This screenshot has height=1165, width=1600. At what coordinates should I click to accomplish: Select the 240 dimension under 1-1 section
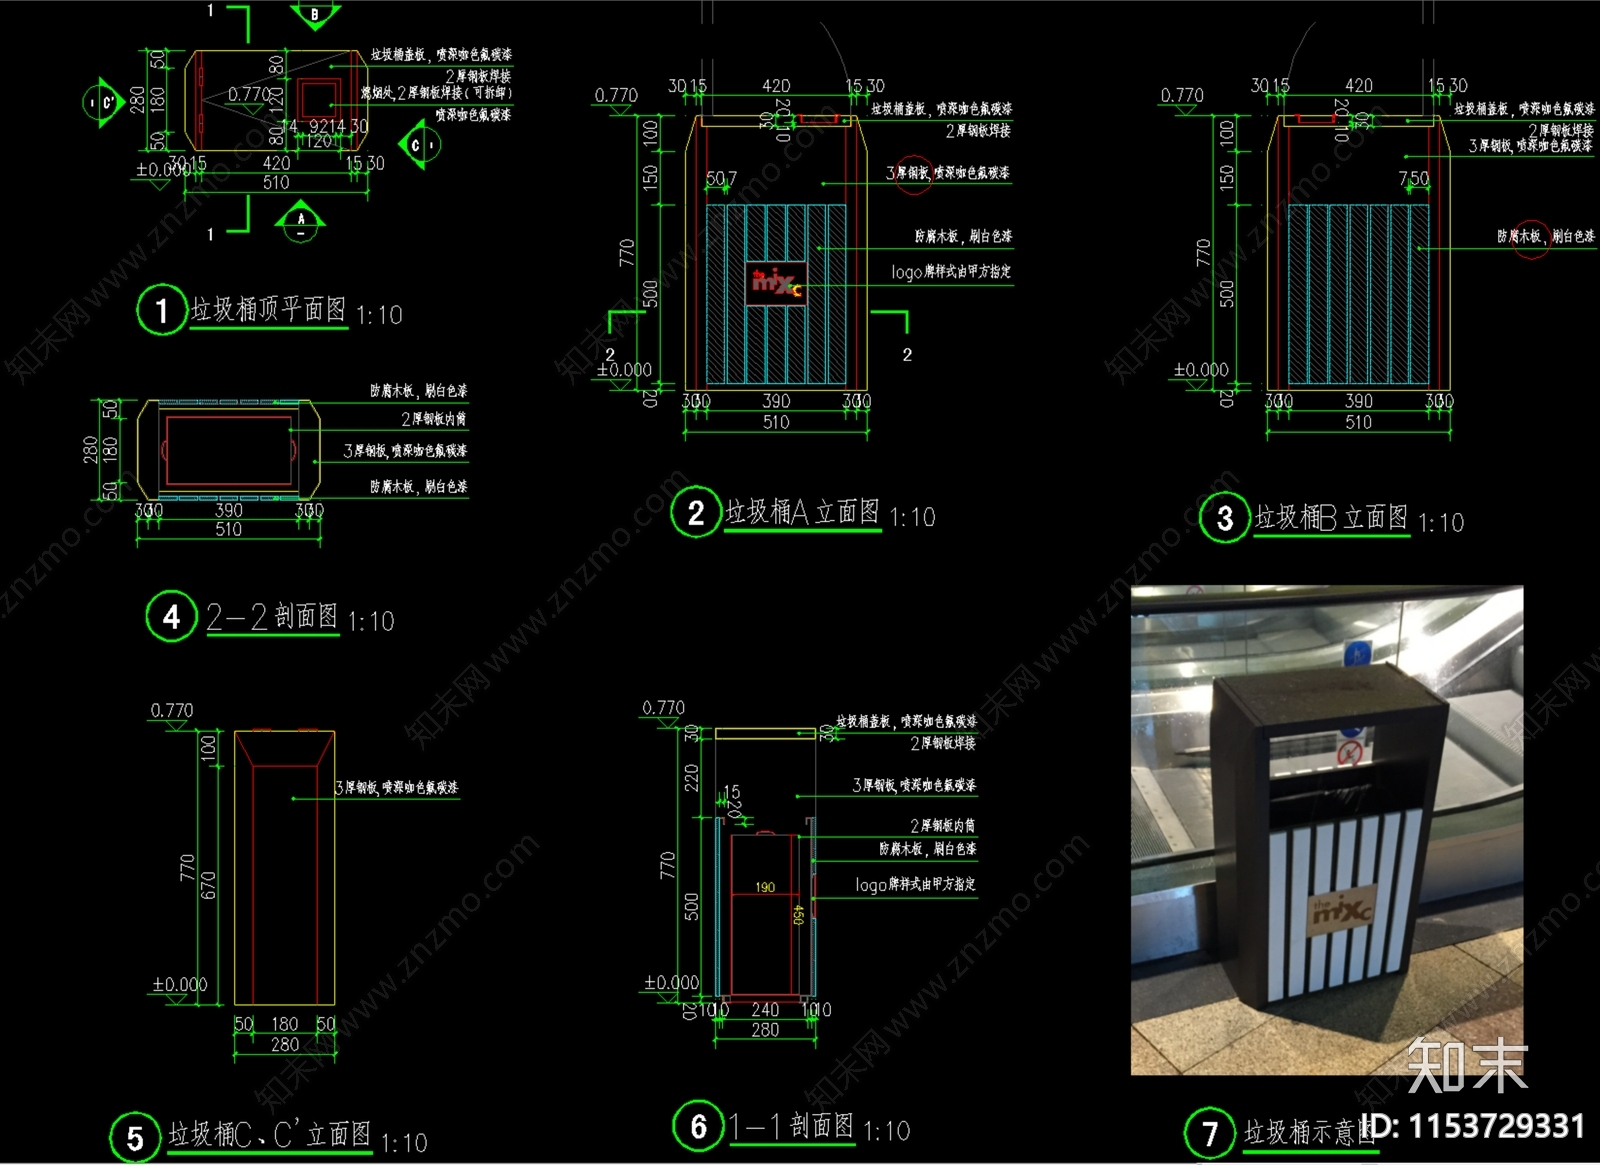coord(765,1010)
